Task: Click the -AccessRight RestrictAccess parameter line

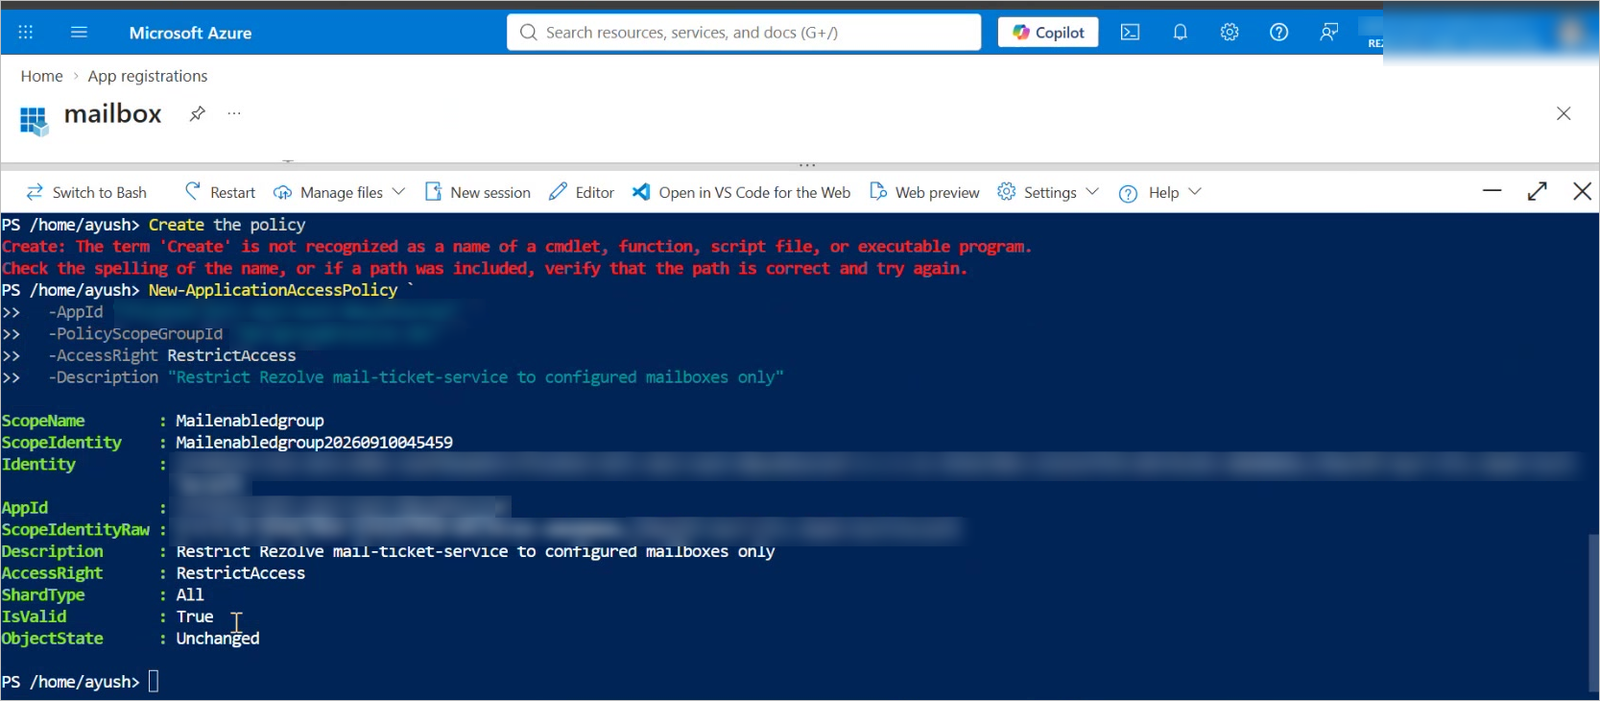Action: coord(172,356)
